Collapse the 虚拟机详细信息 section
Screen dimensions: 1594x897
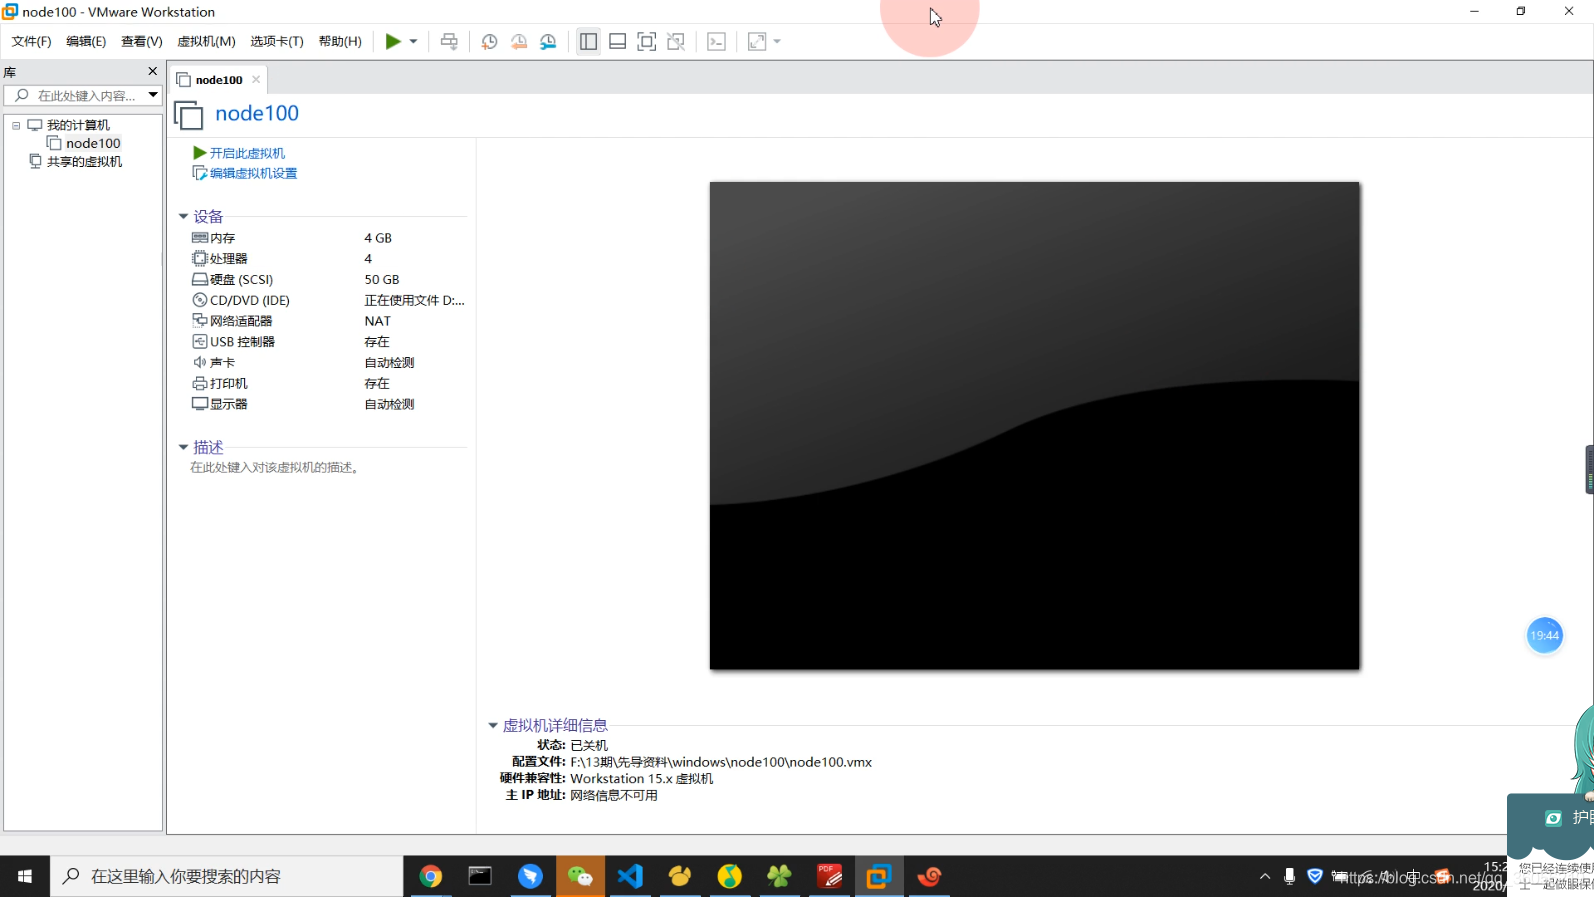pyautogui.click(x=493, y=725)
